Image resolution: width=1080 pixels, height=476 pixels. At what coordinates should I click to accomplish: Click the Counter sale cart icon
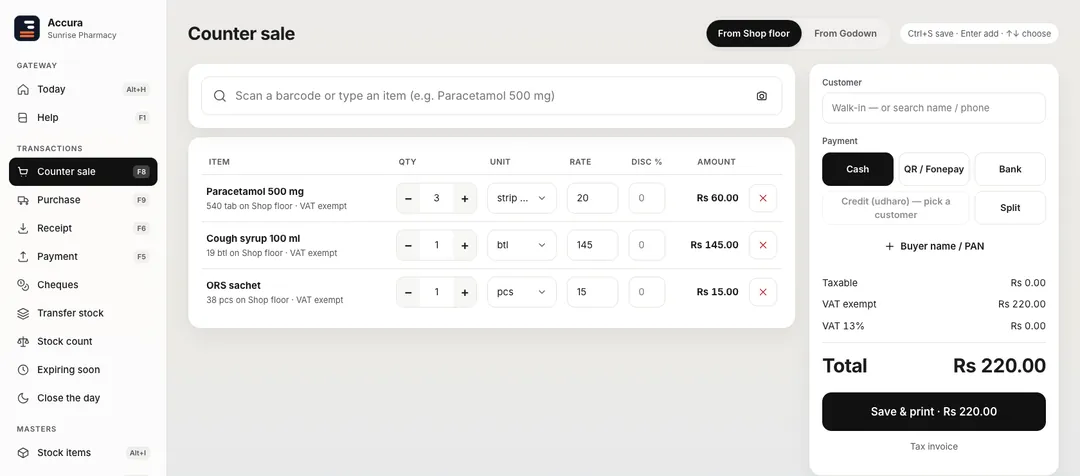click(x=23, y=172)
